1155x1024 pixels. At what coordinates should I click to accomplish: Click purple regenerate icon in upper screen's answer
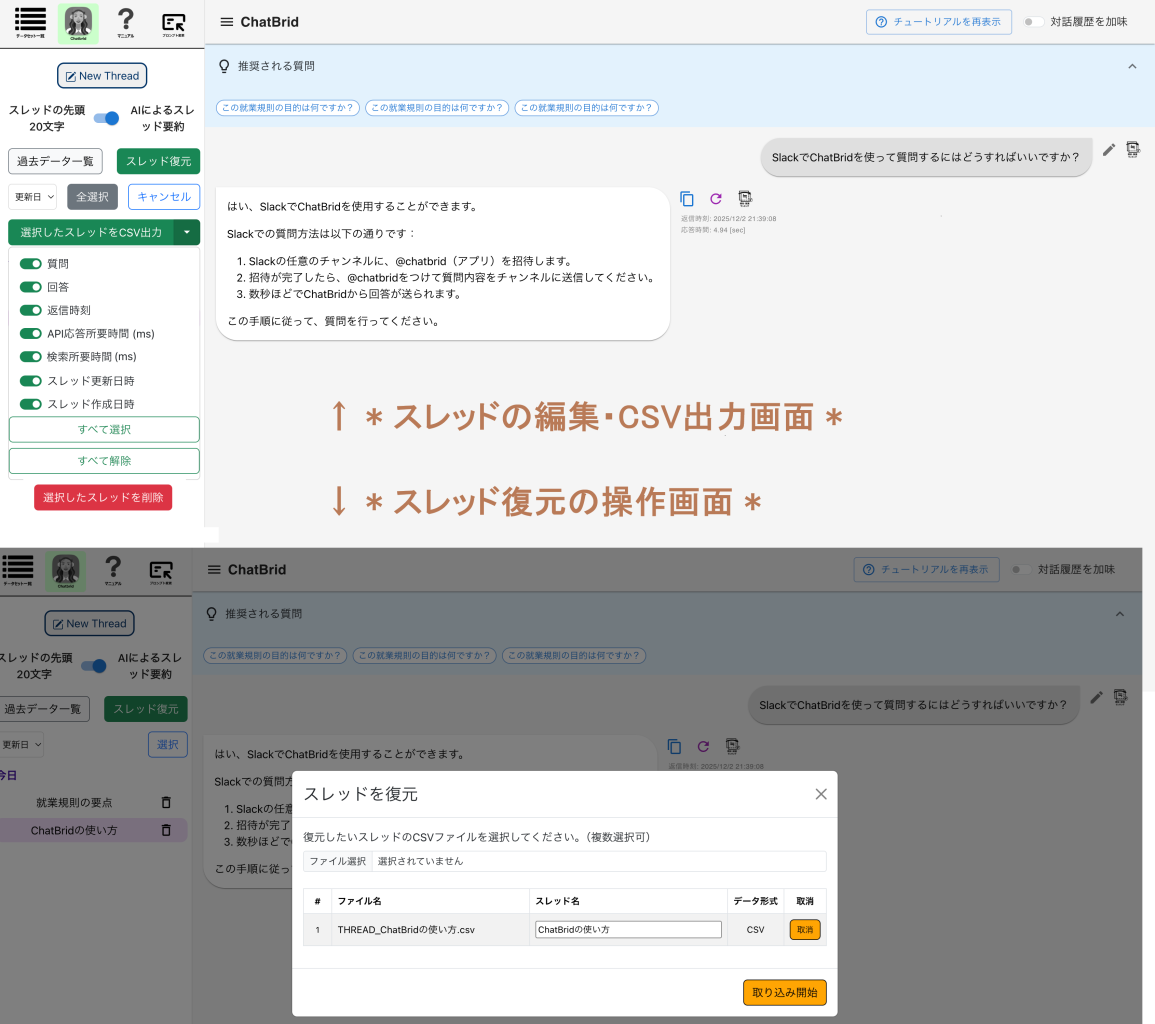click(715, 198)
